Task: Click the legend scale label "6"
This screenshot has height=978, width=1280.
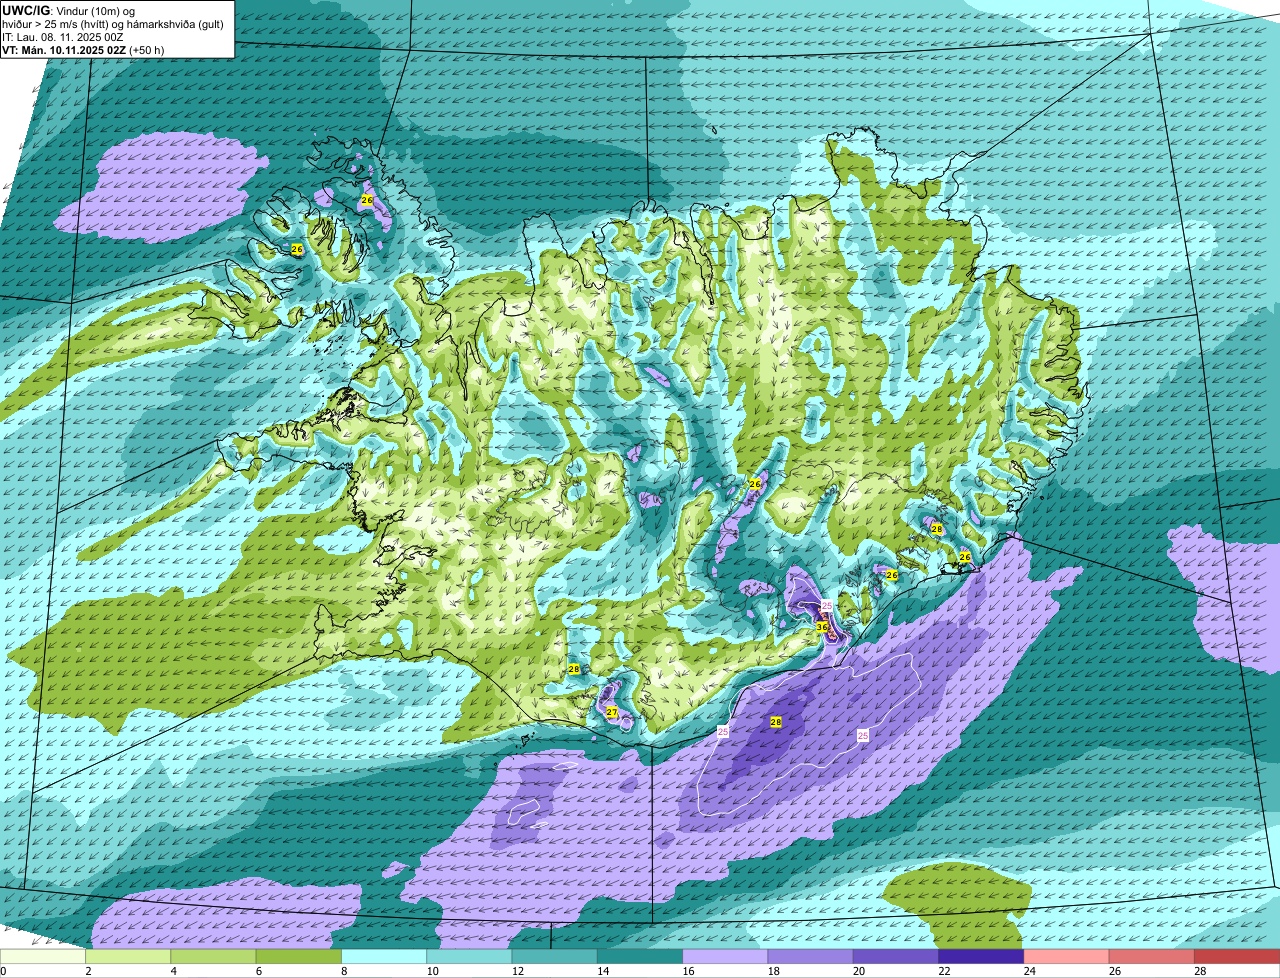Action: (258, 971)
